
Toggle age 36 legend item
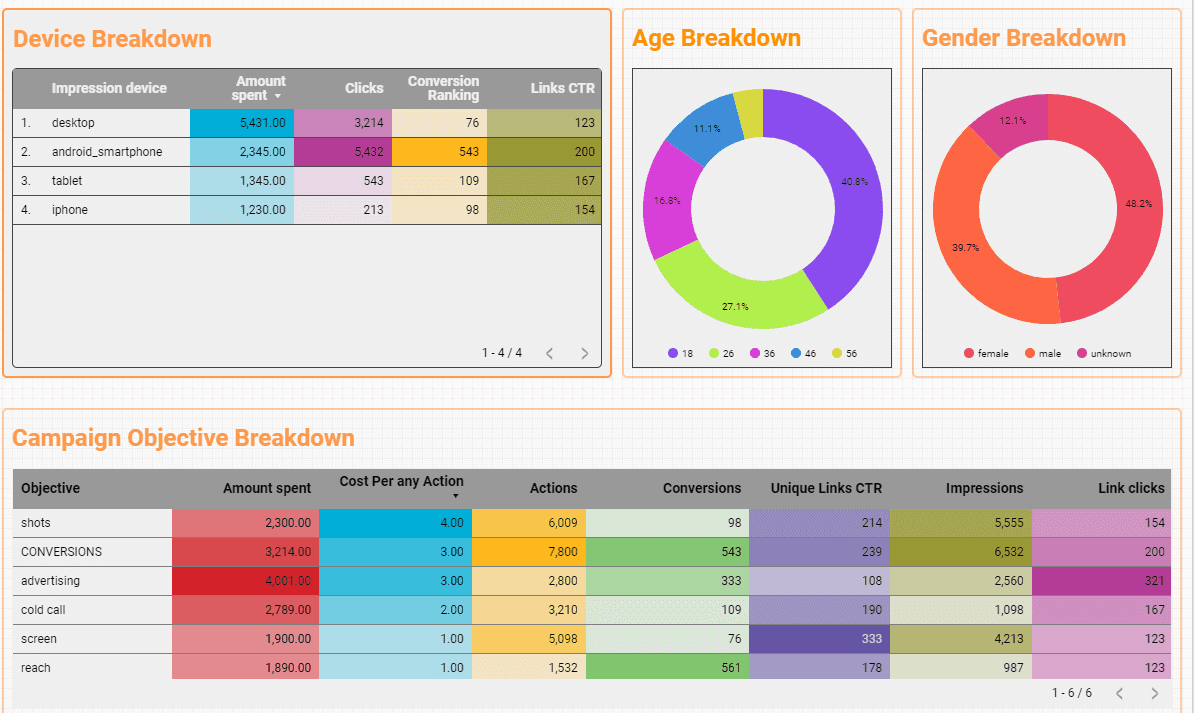pyautogui.click(x=763, y=353)
